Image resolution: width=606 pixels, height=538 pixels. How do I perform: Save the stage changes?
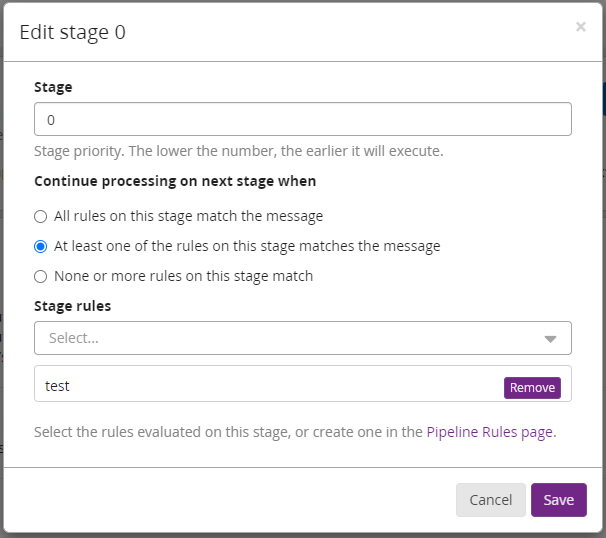[x=558, y=500]
